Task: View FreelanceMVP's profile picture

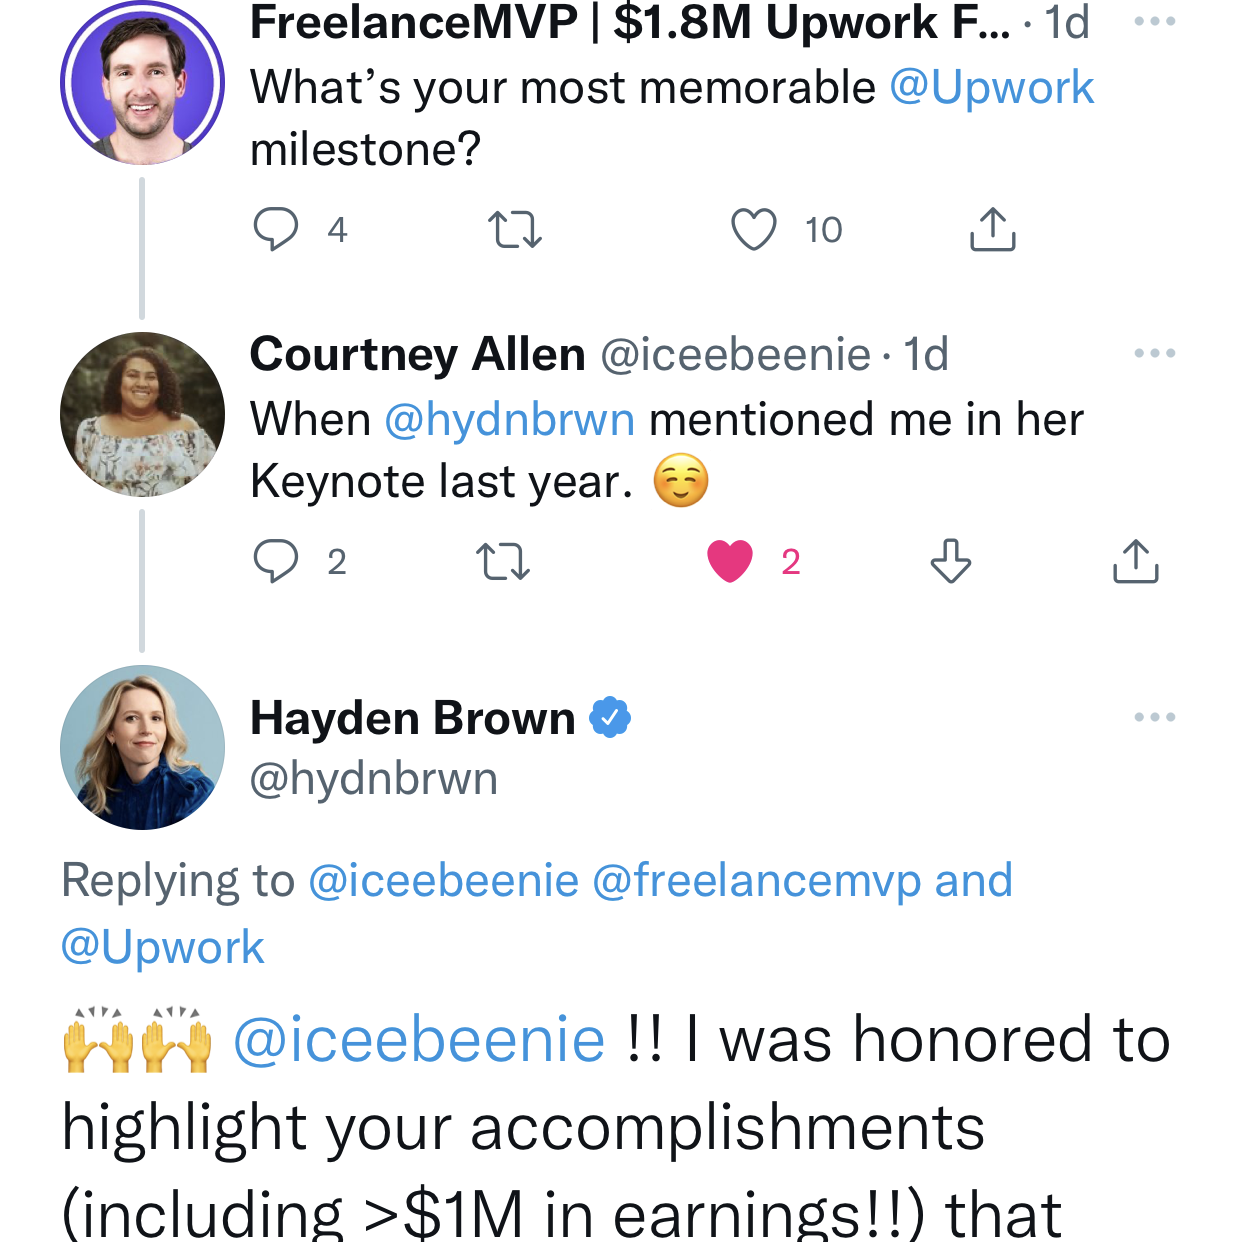Action: coord(142,83)
